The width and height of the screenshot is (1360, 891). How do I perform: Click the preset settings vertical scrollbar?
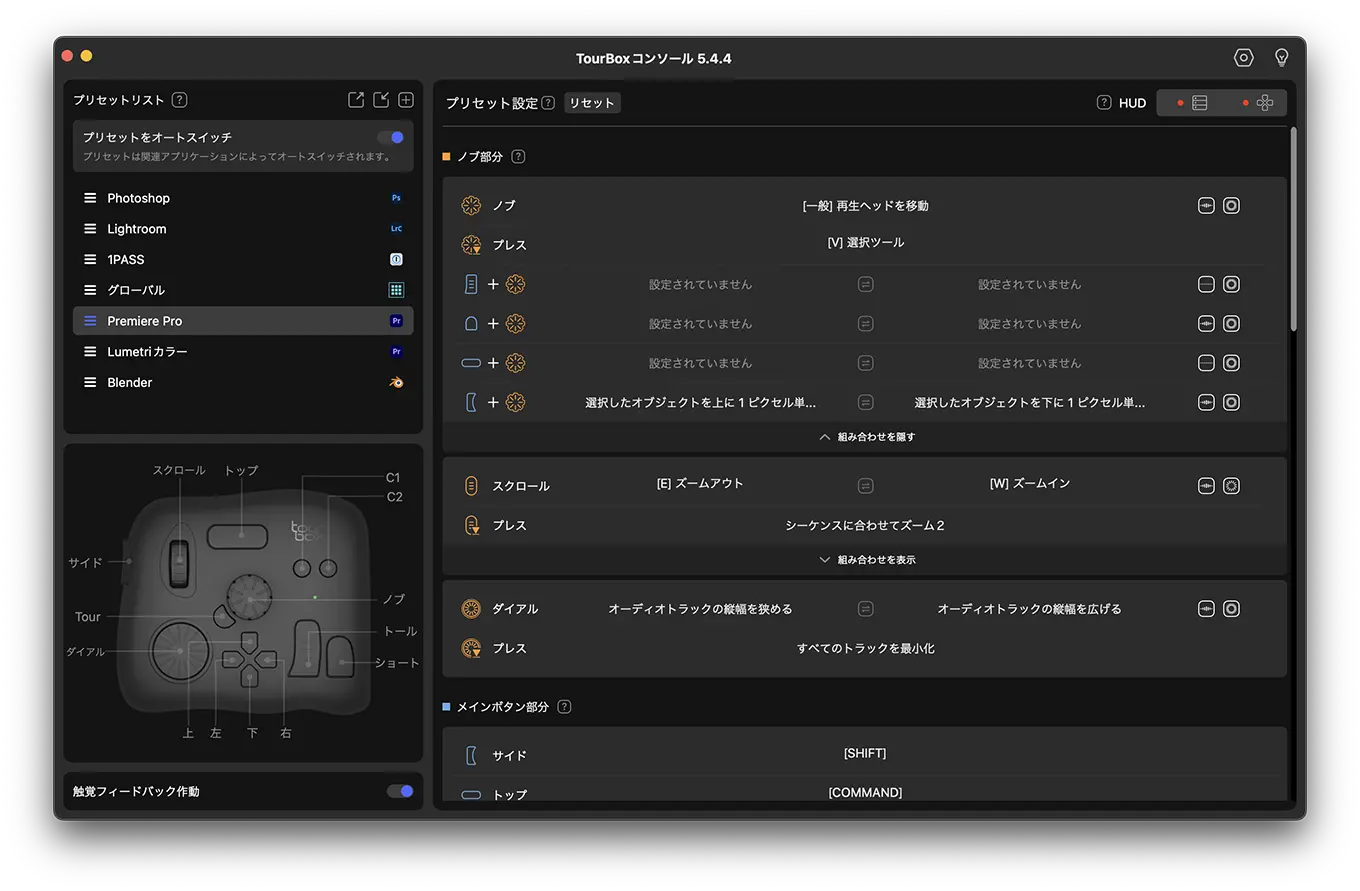tap(1293, 229)
